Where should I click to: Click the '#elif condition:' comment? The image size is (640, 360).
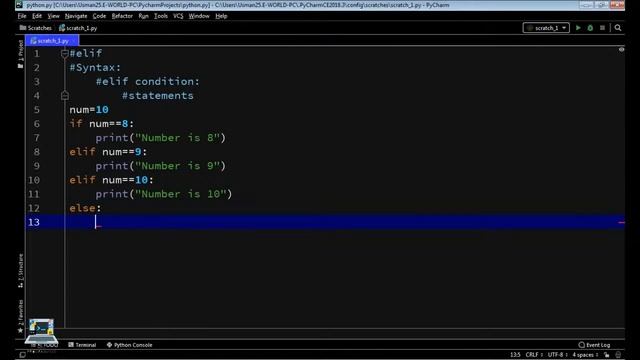148,81
